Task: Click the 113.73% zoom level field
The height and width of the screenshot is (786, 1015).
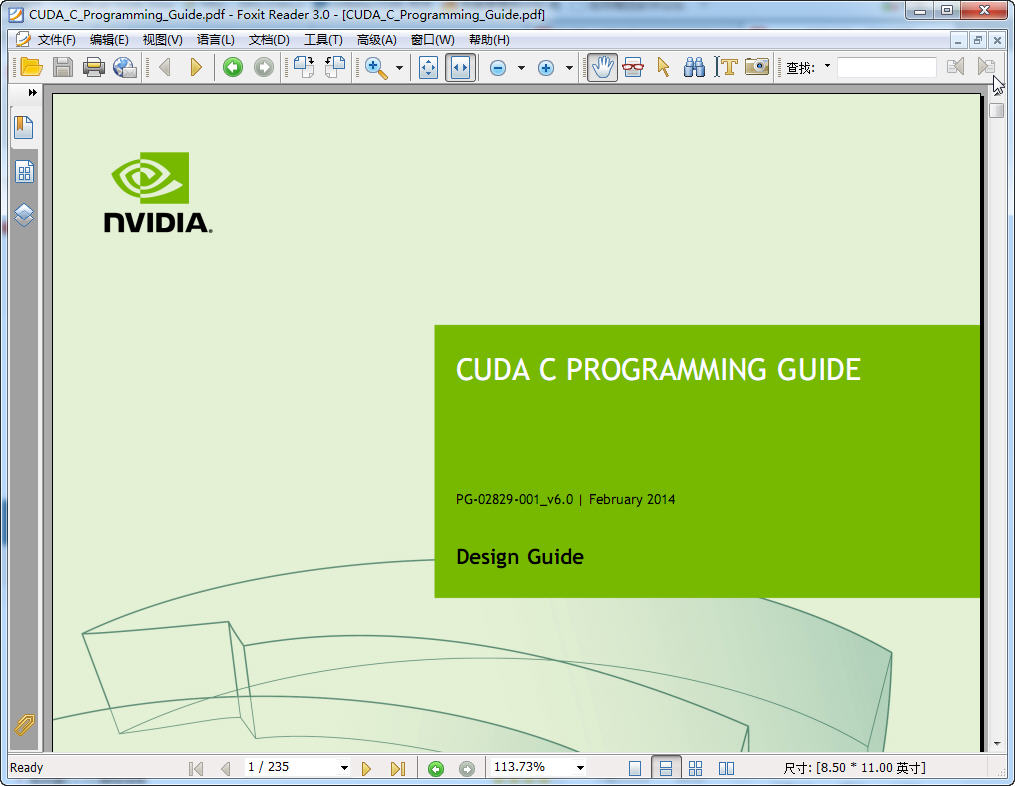Action: click(x=531, y=768)
